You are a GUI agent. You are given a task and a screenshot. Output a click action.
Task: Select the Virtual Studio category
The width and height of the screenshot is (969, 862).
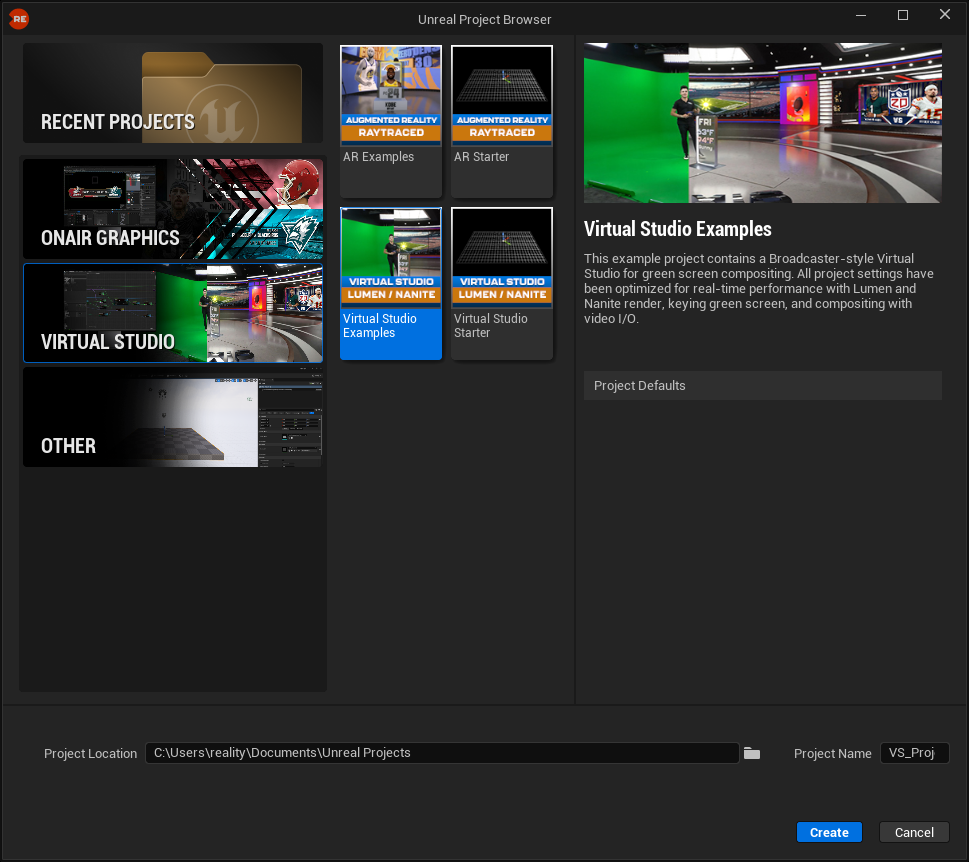point(173,313)
